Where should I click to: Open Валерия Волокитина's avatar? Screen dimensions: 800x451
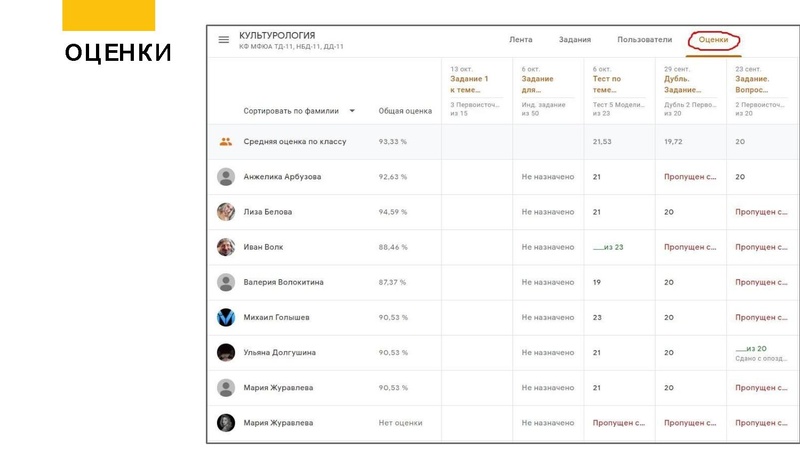point(226,282)
